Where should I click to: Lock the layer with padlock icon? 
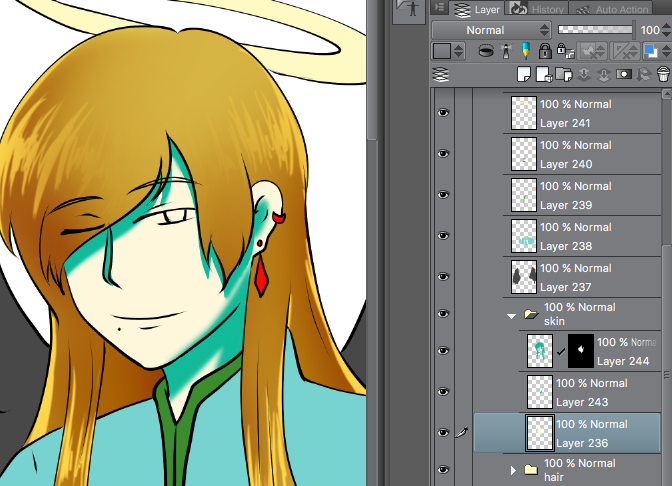pyautogui.click(x=545, y=51)
